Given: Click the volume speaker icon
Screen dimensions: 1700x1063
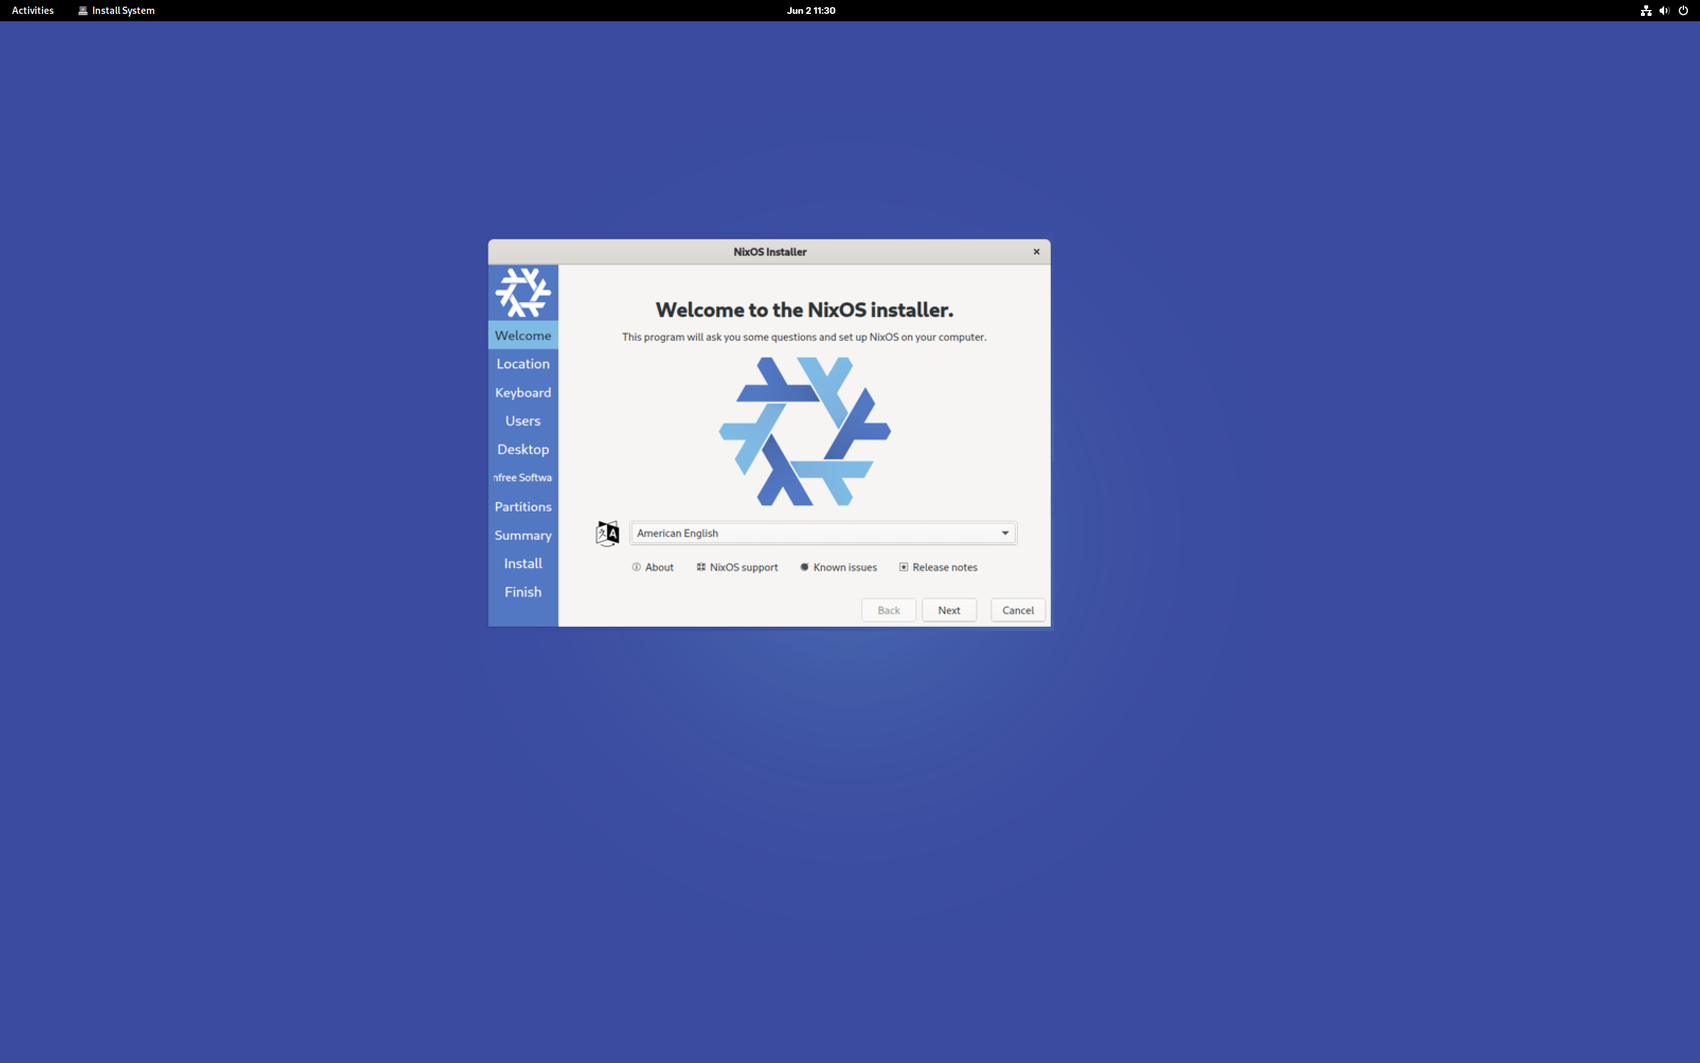Looking at the screenshot, I should pos(1664,11).
